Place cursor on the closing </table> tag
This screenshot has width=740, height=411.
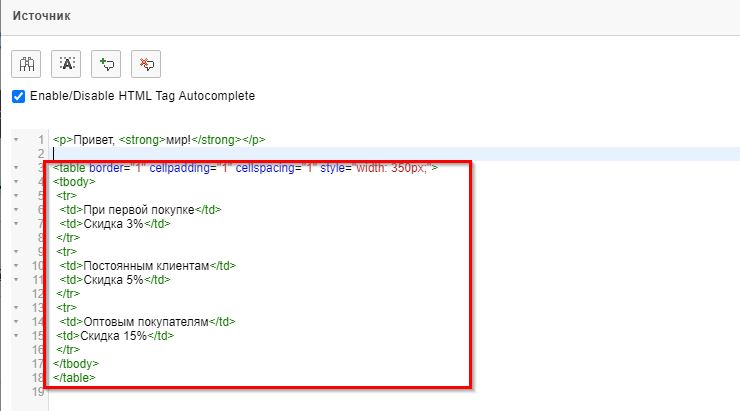pyautogui.click(x=74, y=377)
